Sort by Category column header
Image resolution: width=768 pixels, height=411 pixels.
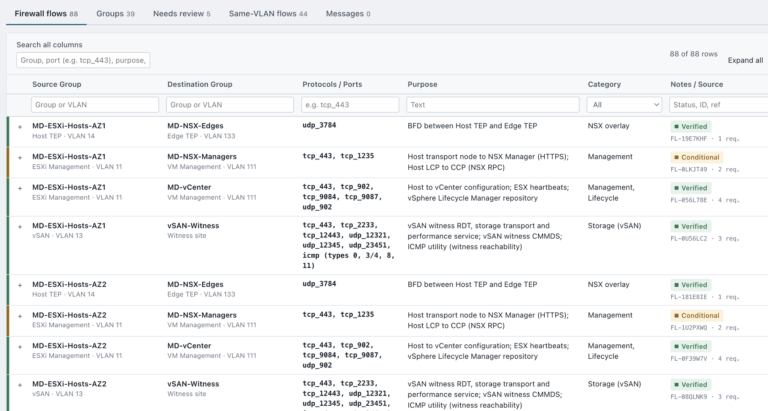pyautogui.click(x=604, y=84)
